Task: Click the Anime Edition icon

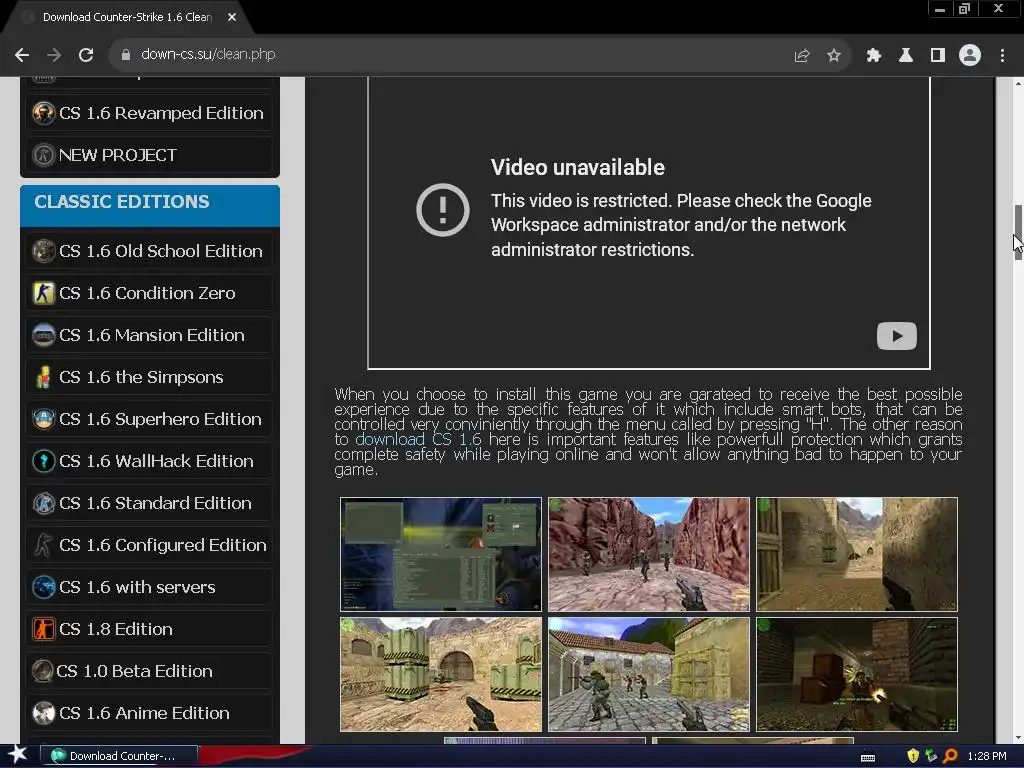Action: pos(43,712)
